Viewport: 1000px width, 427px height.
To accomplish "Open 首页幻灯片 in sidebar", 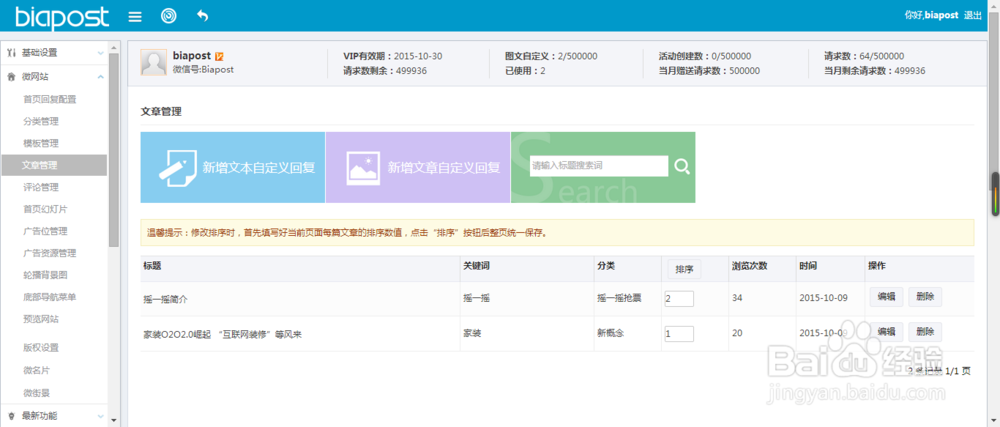I will point(45,209).
